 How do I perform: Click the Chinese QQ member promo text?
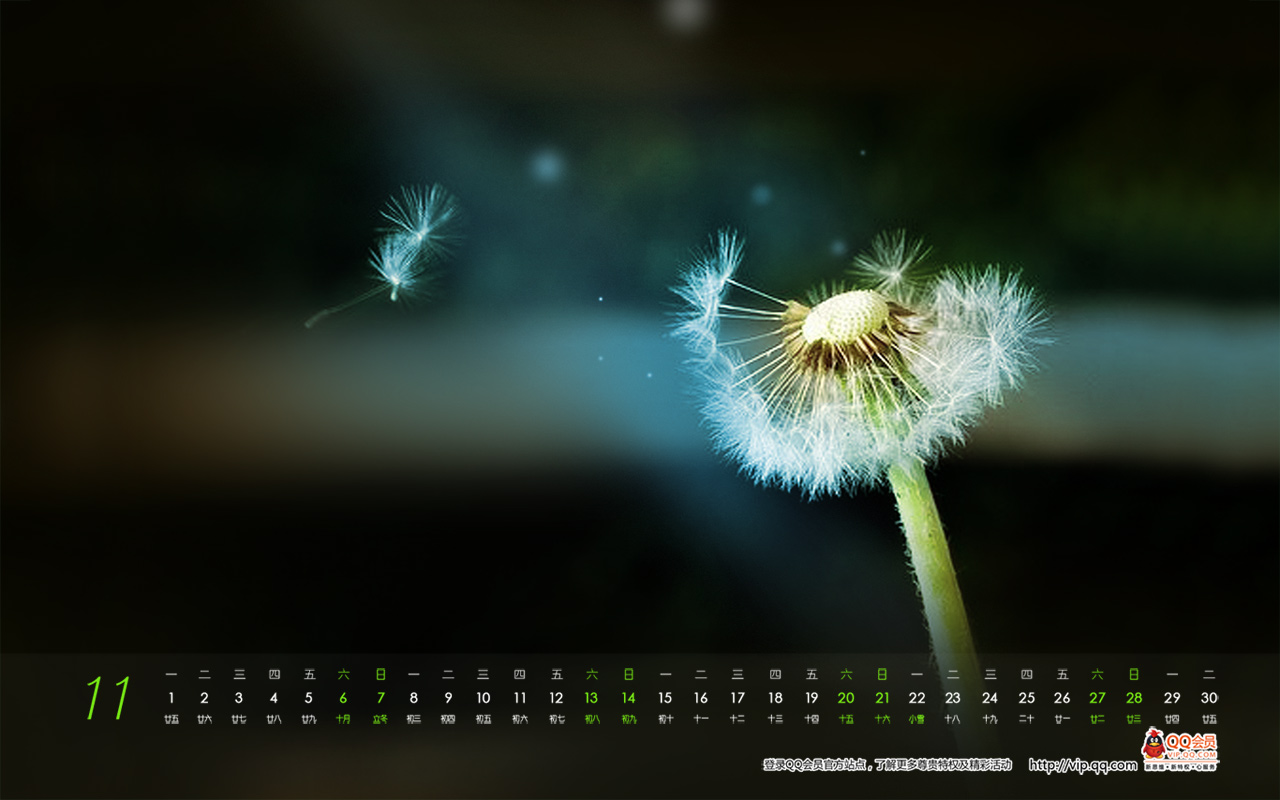click(887, 765)
